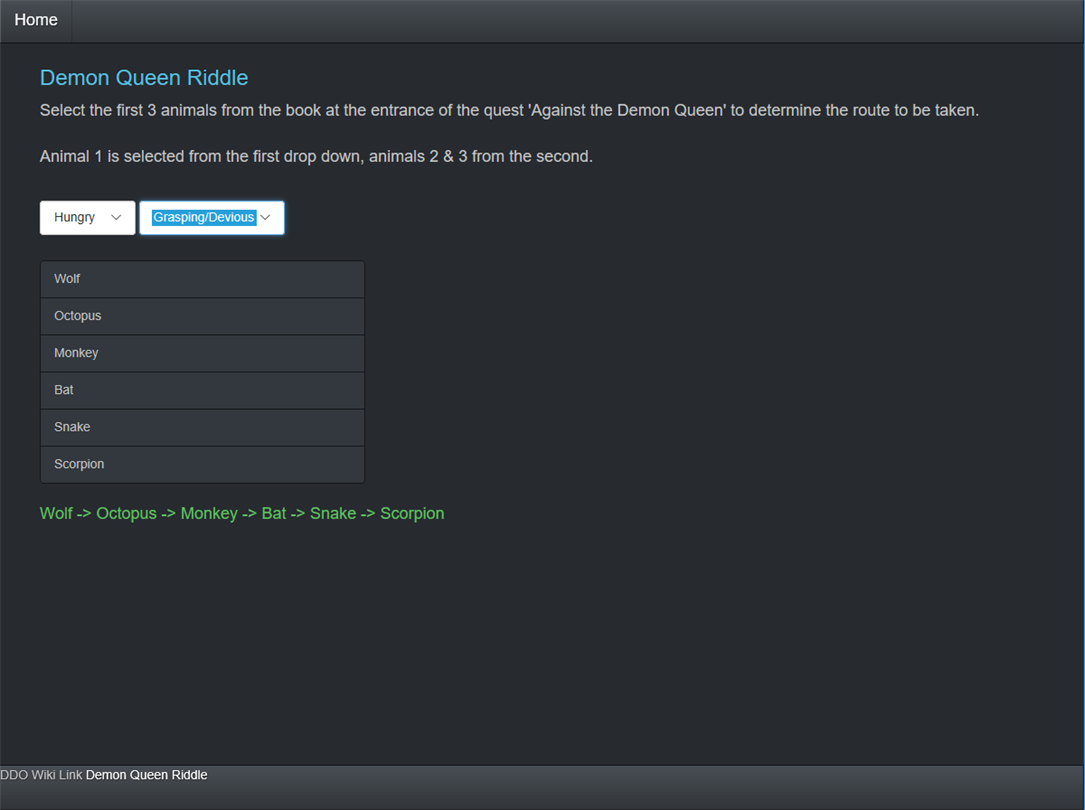Click the green route result text
The width and height of the screenshot is (1085, 810).
point(242,514)
